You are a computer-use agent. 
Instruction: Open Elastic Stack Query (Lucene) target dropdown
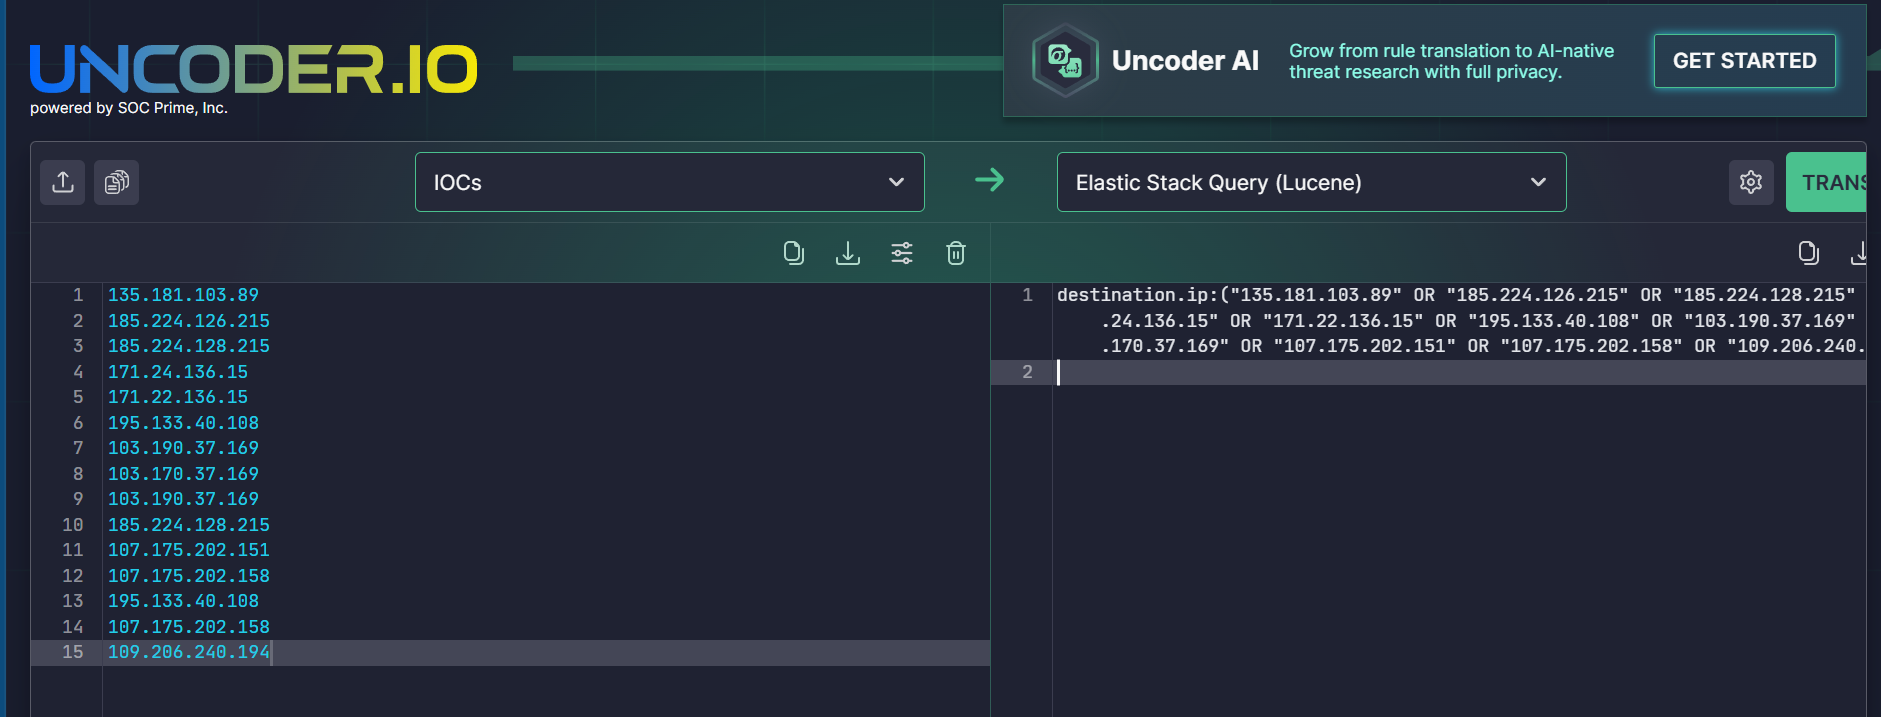coord(1312,182)
